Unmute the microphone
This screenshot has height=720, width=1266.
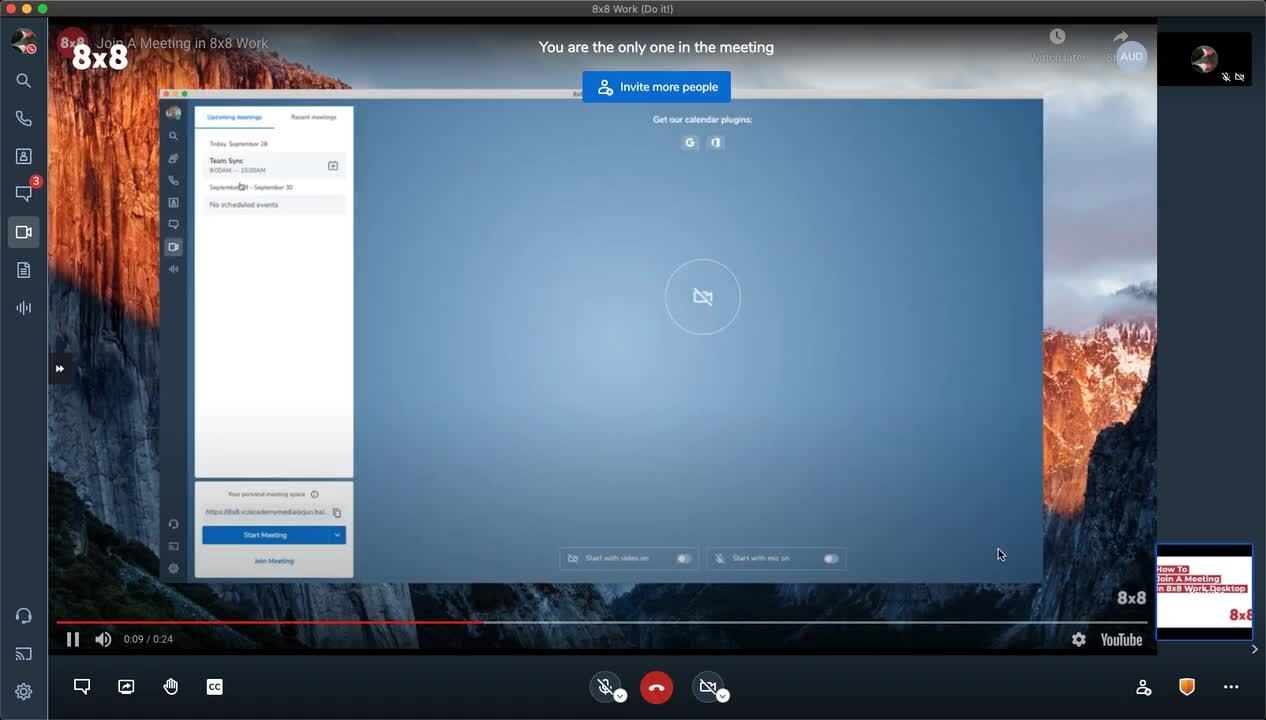click(x=604, y=686)
